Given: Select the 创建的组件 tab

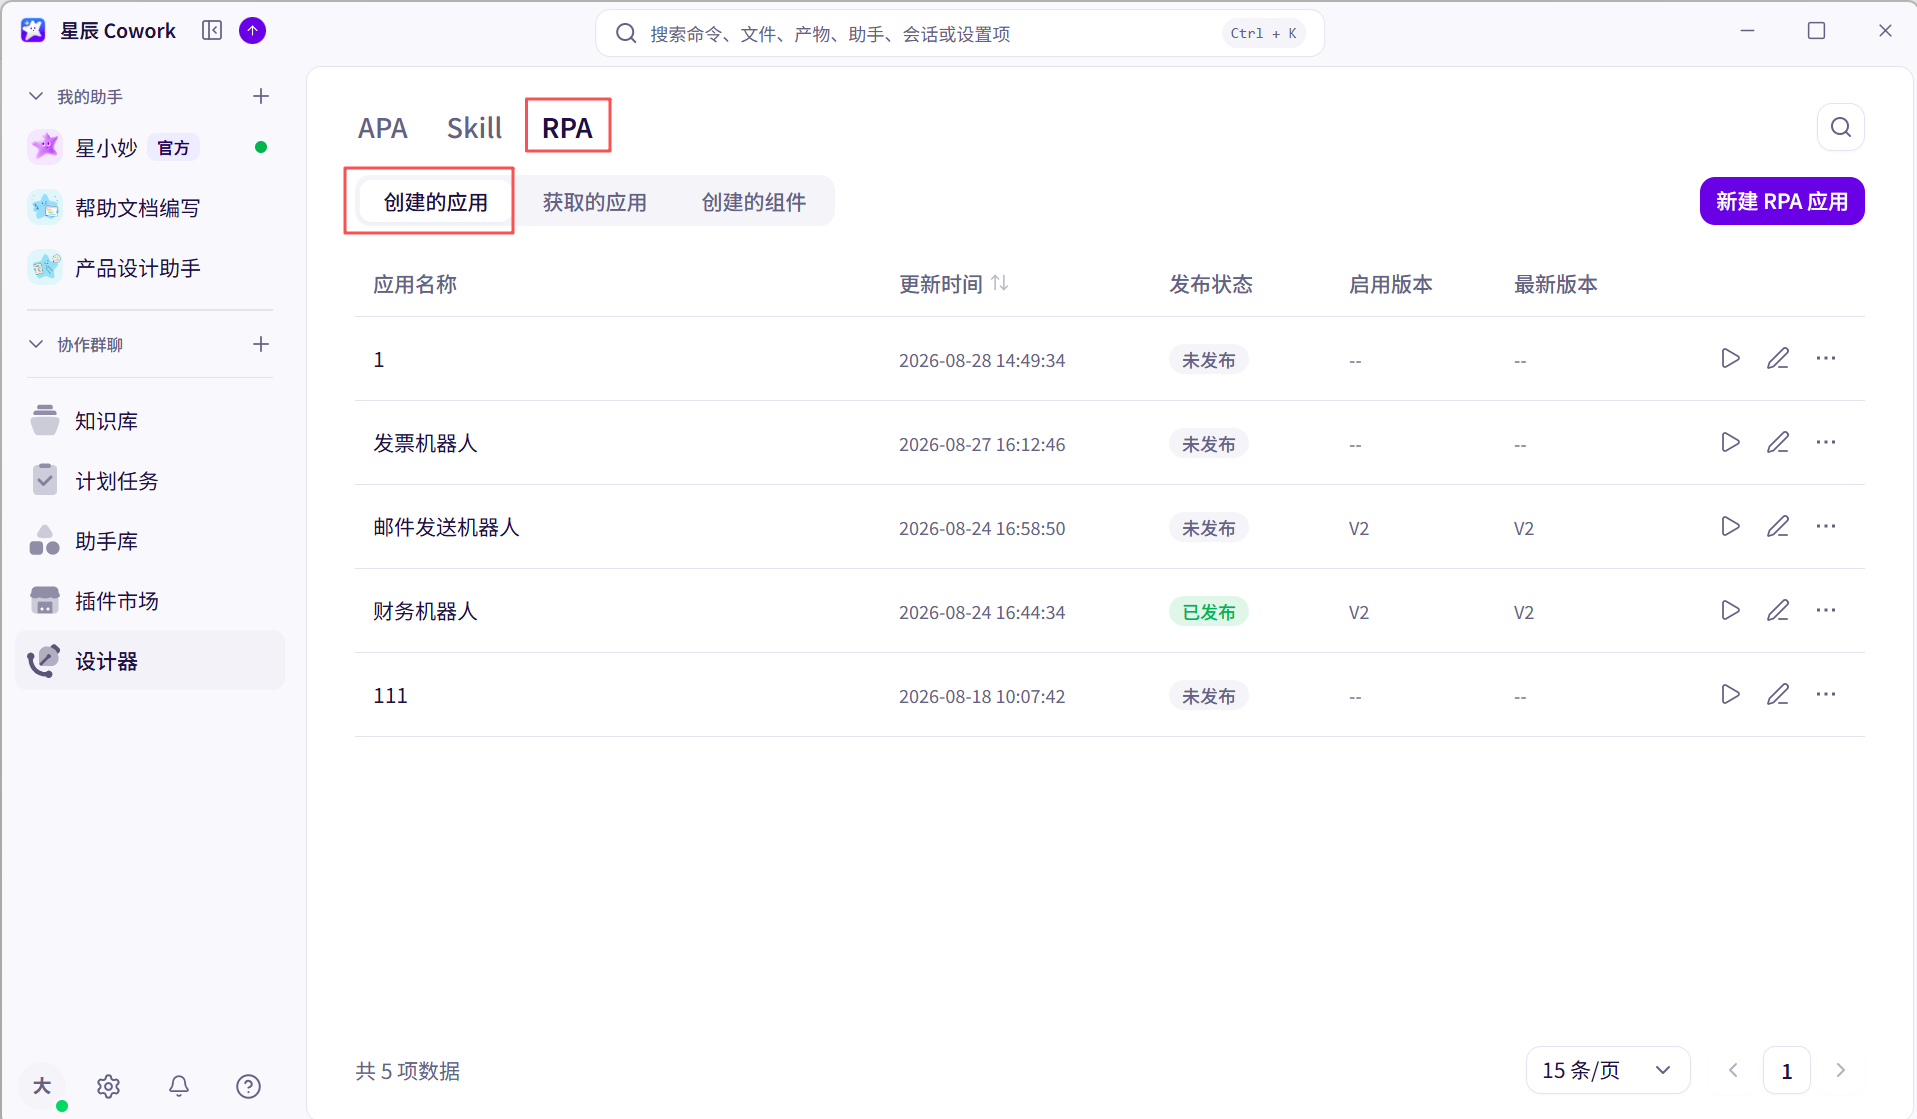Looking at the screenshot, I should (x=753, y=202).
